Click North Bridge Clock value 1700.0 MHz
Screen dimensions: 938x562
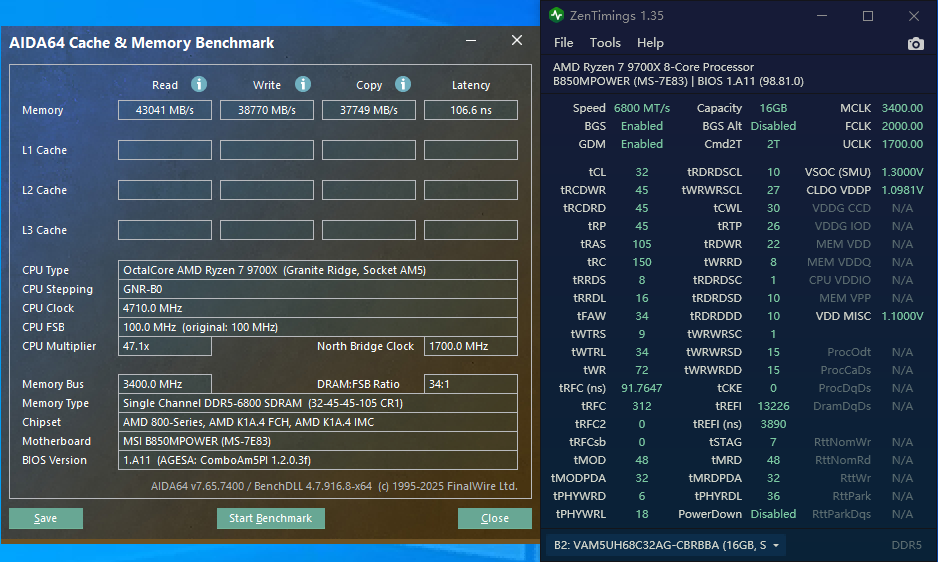tap(471, 346)
